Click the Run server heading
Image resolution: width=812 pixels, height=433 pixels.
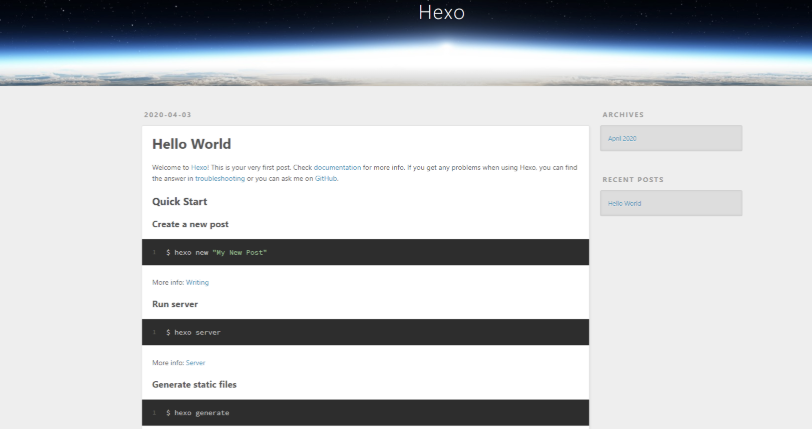[175, 304]
